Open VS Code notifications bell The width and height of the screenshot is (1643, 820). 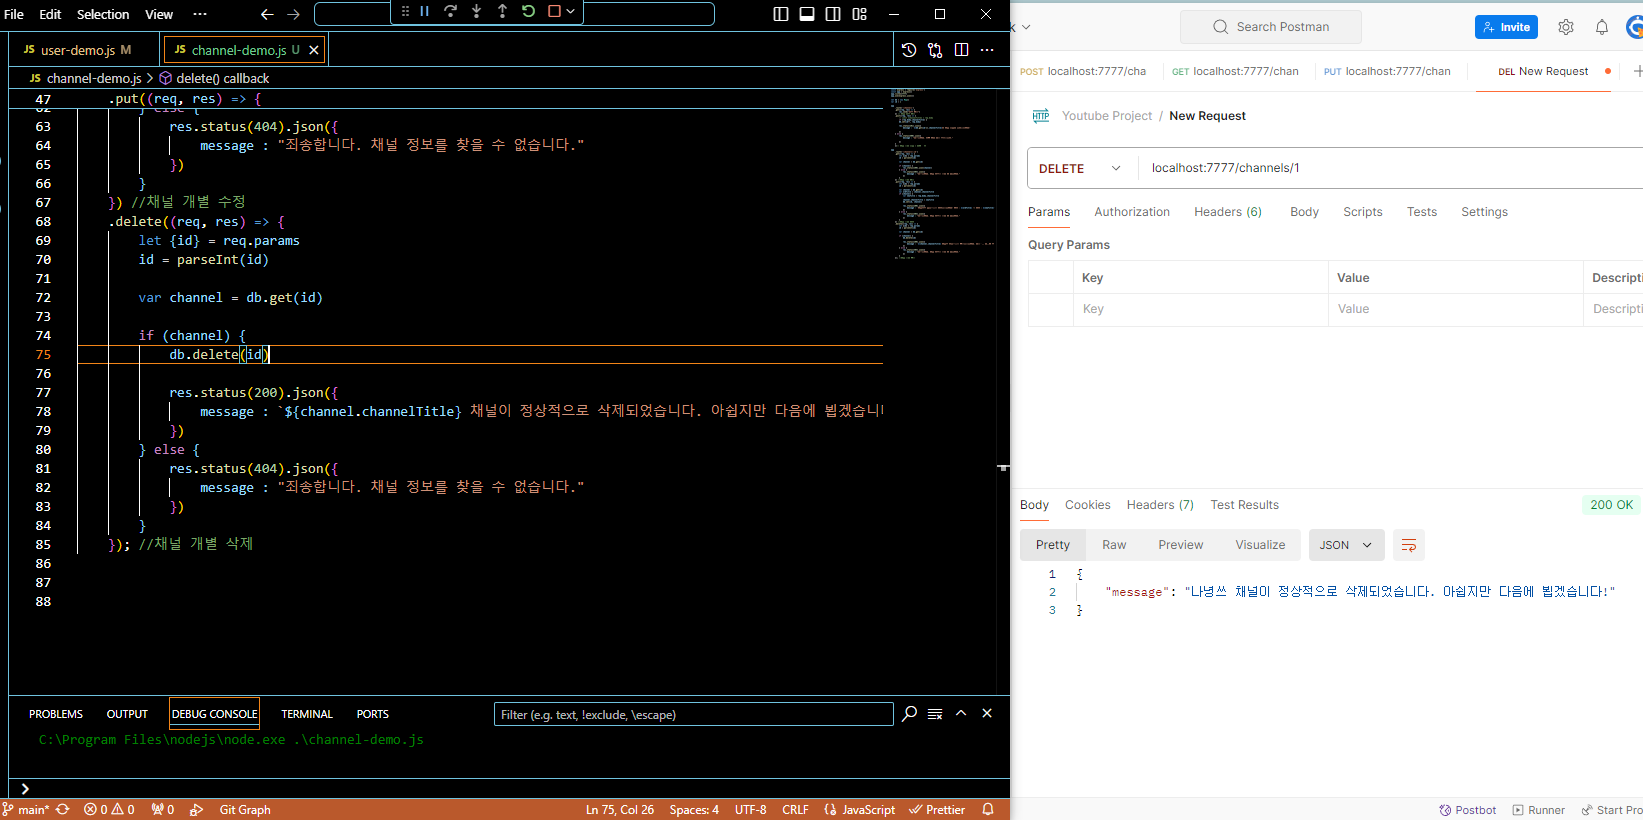[x=988, y=810]
